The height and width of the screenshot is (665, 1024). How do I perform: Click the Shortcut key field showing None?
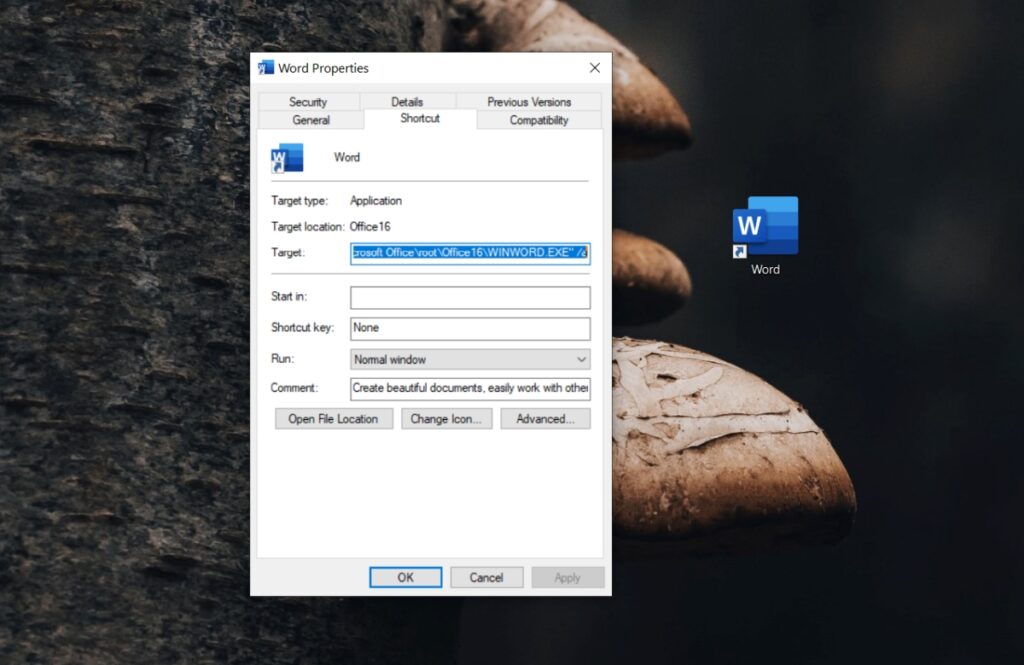(469, 328)
